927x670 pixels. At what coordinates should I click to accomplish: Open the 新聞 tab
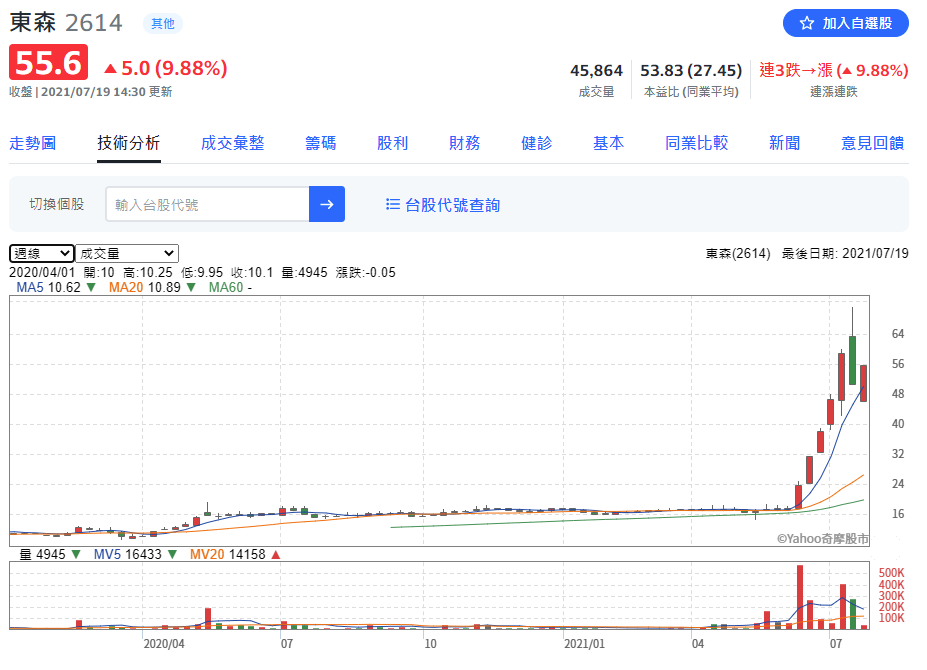tap(785, 143)
